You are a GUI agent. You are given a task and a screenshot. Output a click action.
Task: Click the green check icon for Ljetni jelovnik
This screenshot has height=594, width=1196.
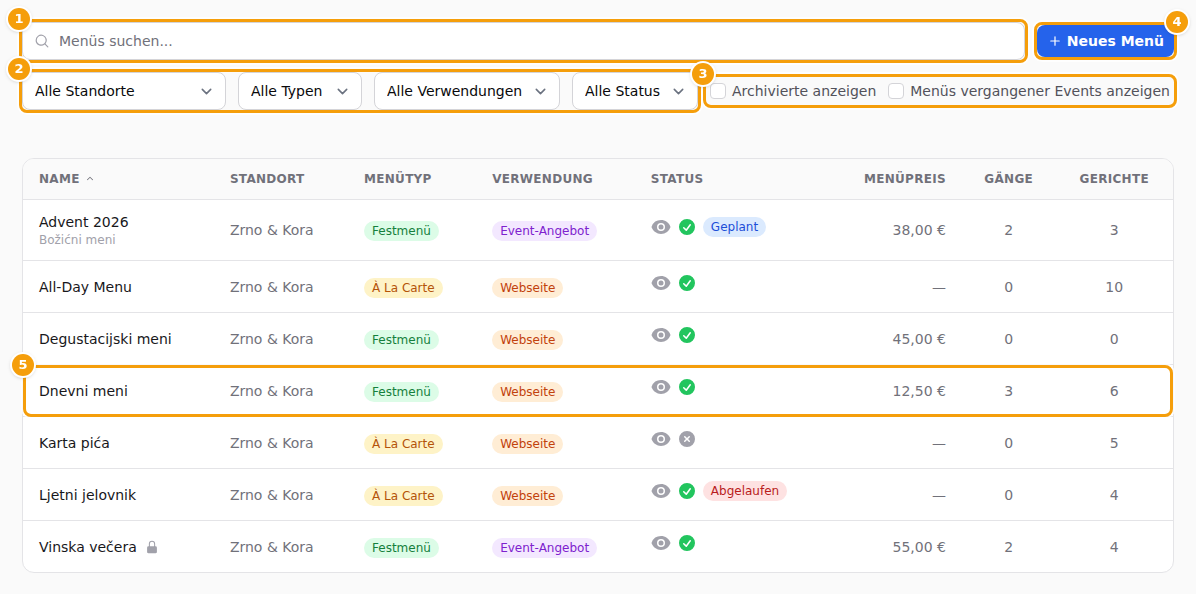point(687,490)
